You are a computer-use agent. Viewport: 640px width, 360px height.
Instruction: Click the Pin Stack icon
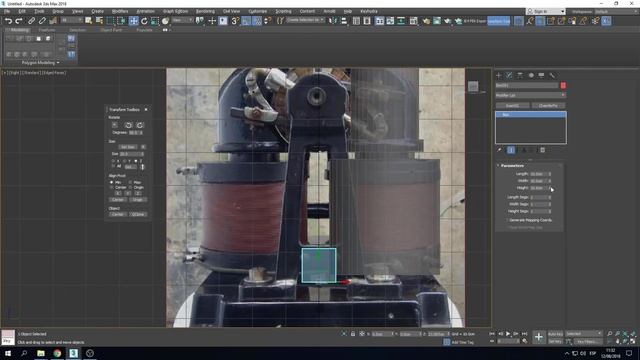coord(499,150)
